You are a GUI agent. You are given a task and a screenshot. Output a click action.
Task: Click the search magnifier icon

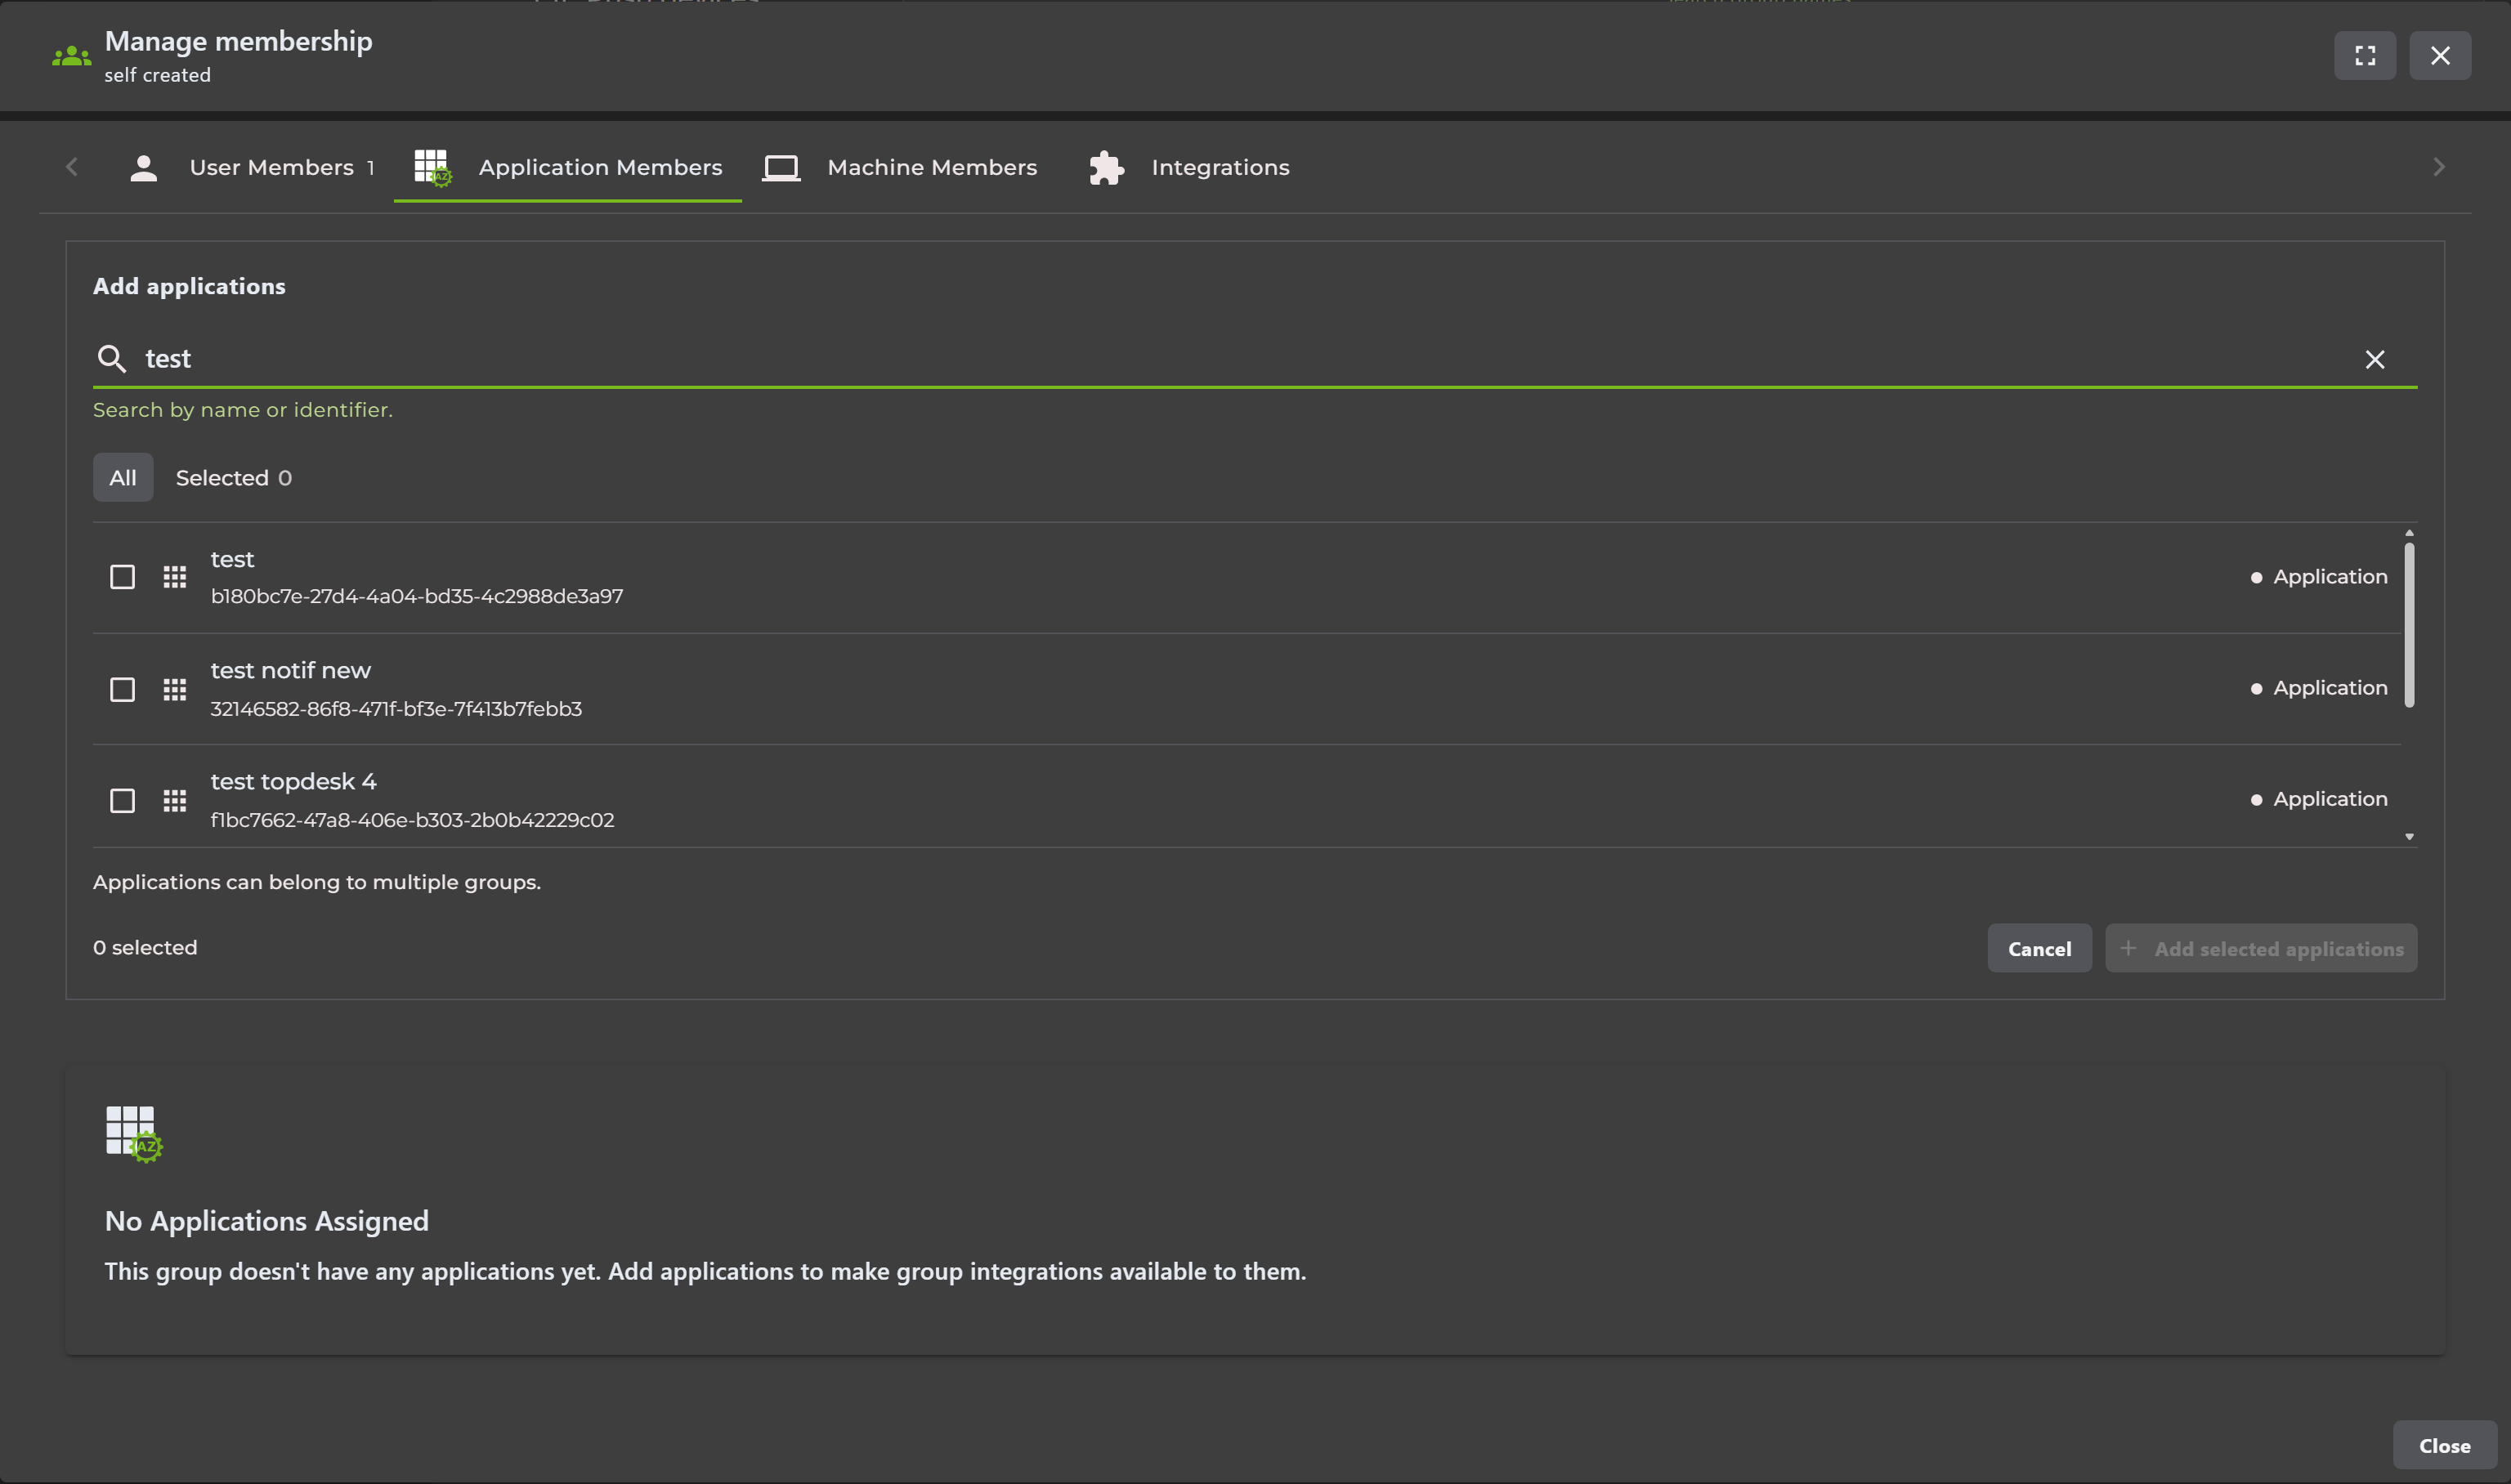click(111, 359)
